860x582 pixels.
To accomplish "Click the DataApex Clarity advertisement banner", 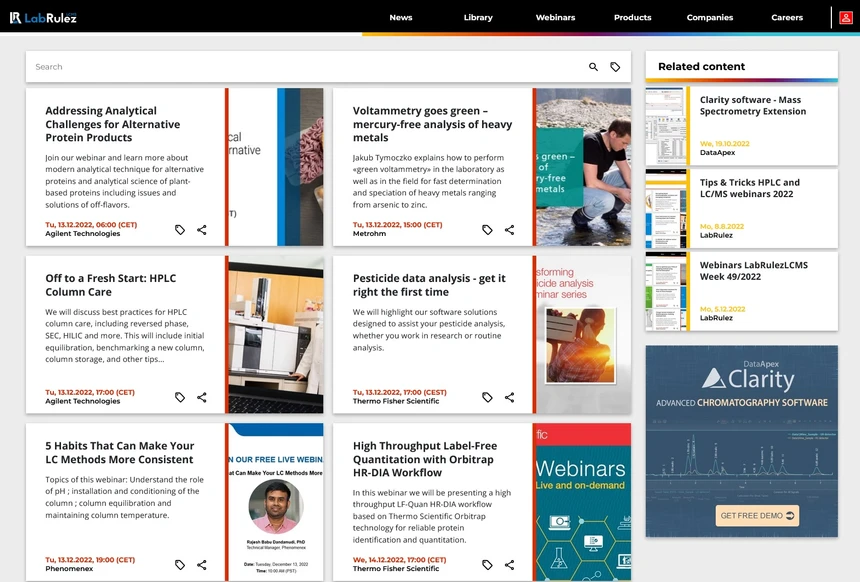I will click(x=742, y=441).
